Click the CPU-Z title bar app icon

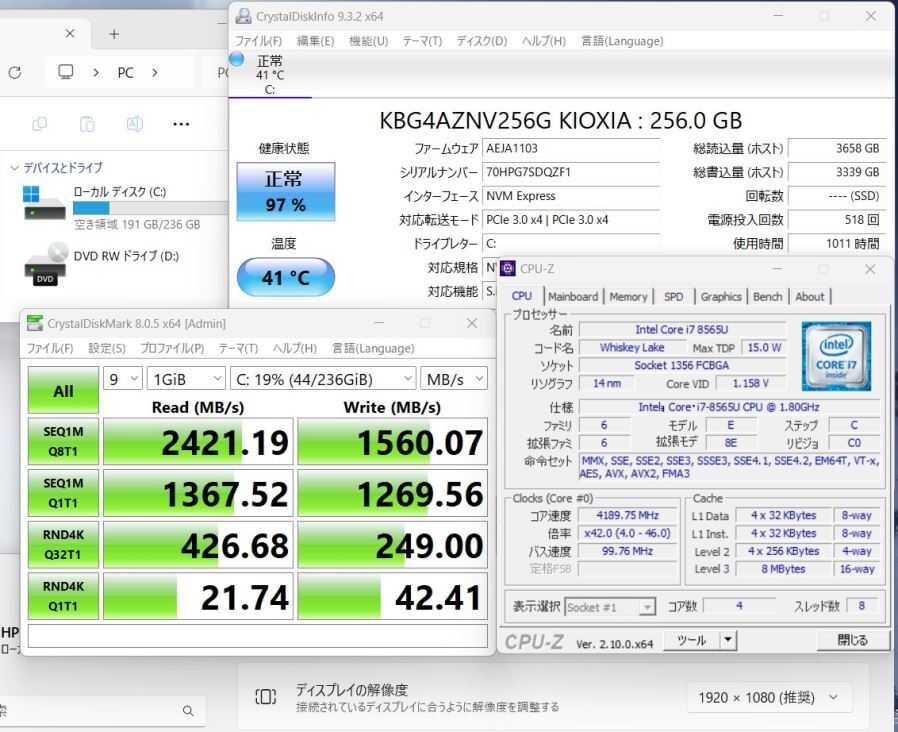pos(507,268)
